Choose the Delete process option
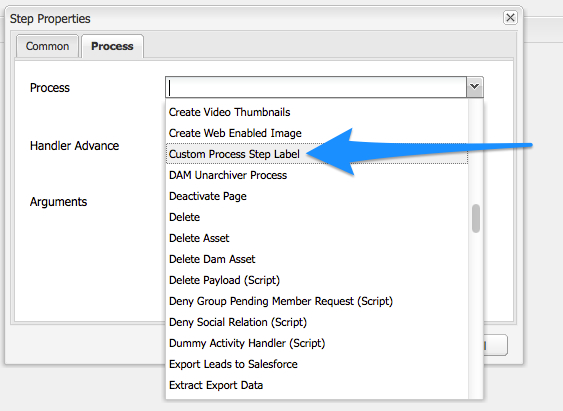563x411 pixels. coord(317,217)
